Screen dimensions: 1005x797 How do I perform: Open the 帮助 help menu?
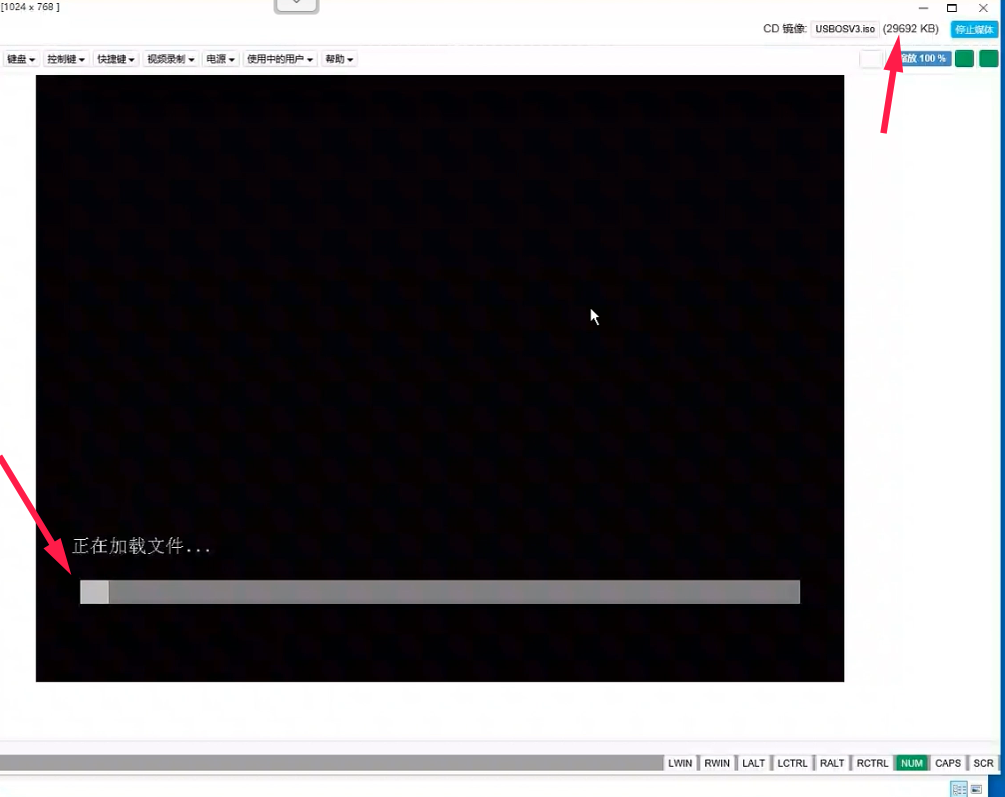pyautogui.click(x=339, y=59)
